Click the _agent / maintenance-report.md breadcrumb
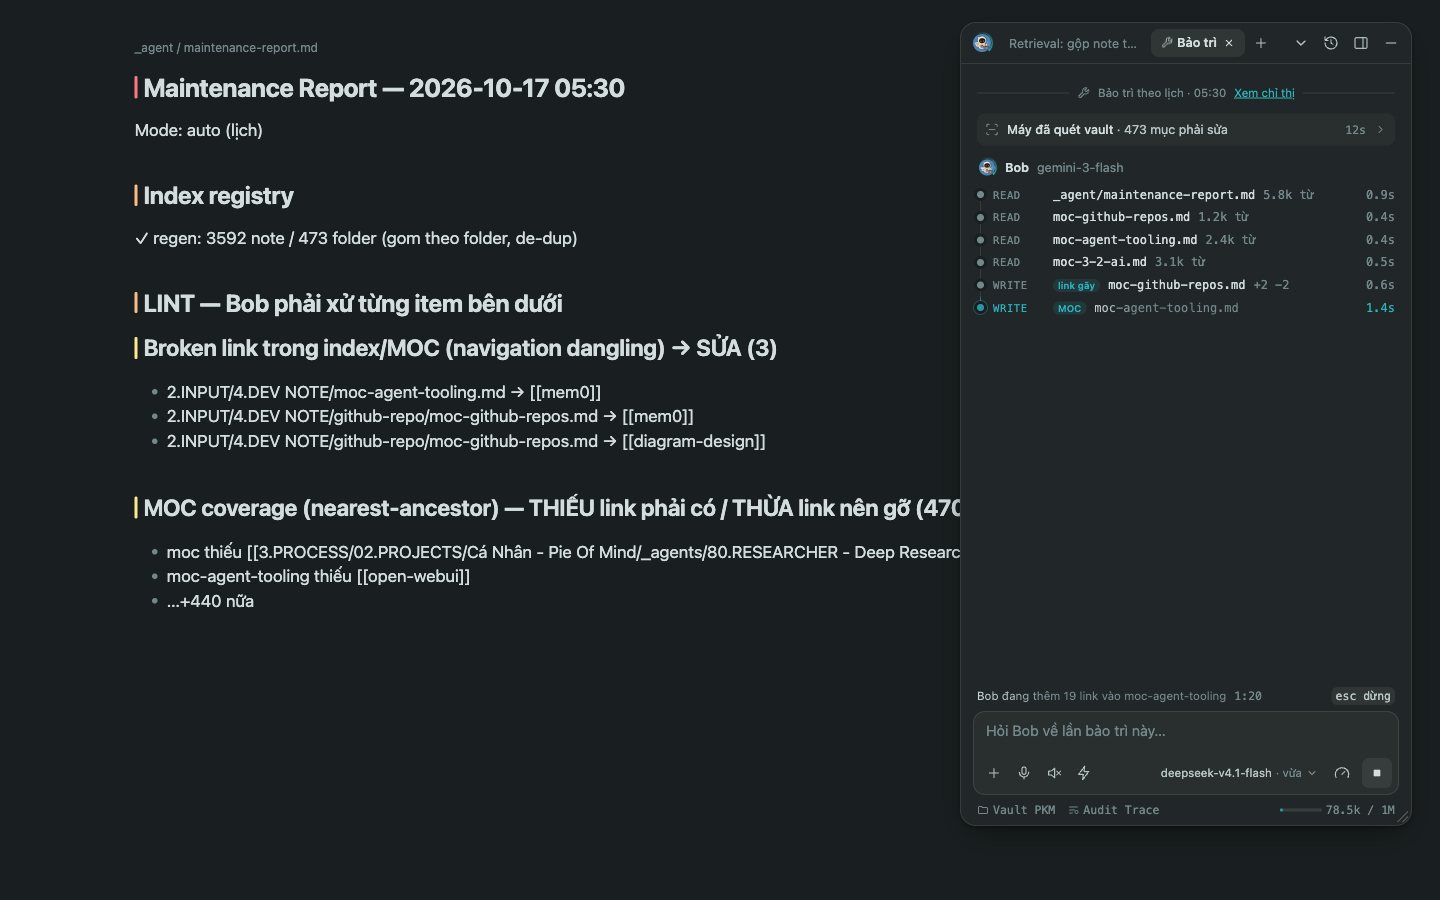The width and height of the screenshot is (1440, 900). pyautogui.click(x=226, y=47)
